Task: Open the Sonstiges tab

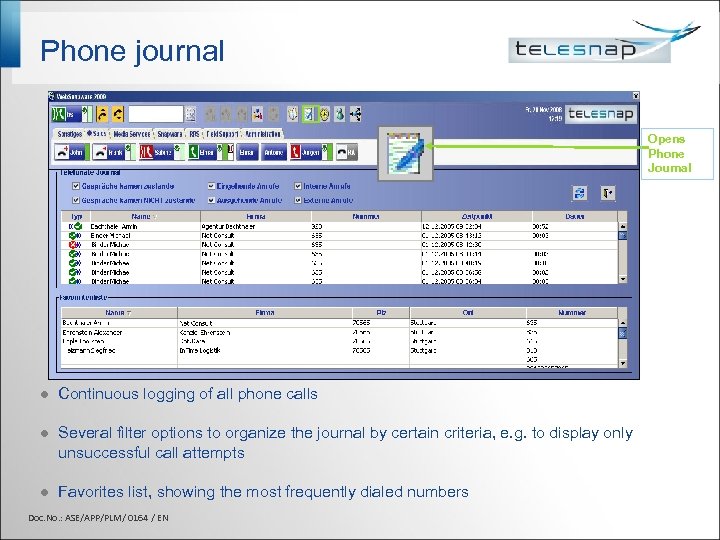Action: click(x=69, y=134)
